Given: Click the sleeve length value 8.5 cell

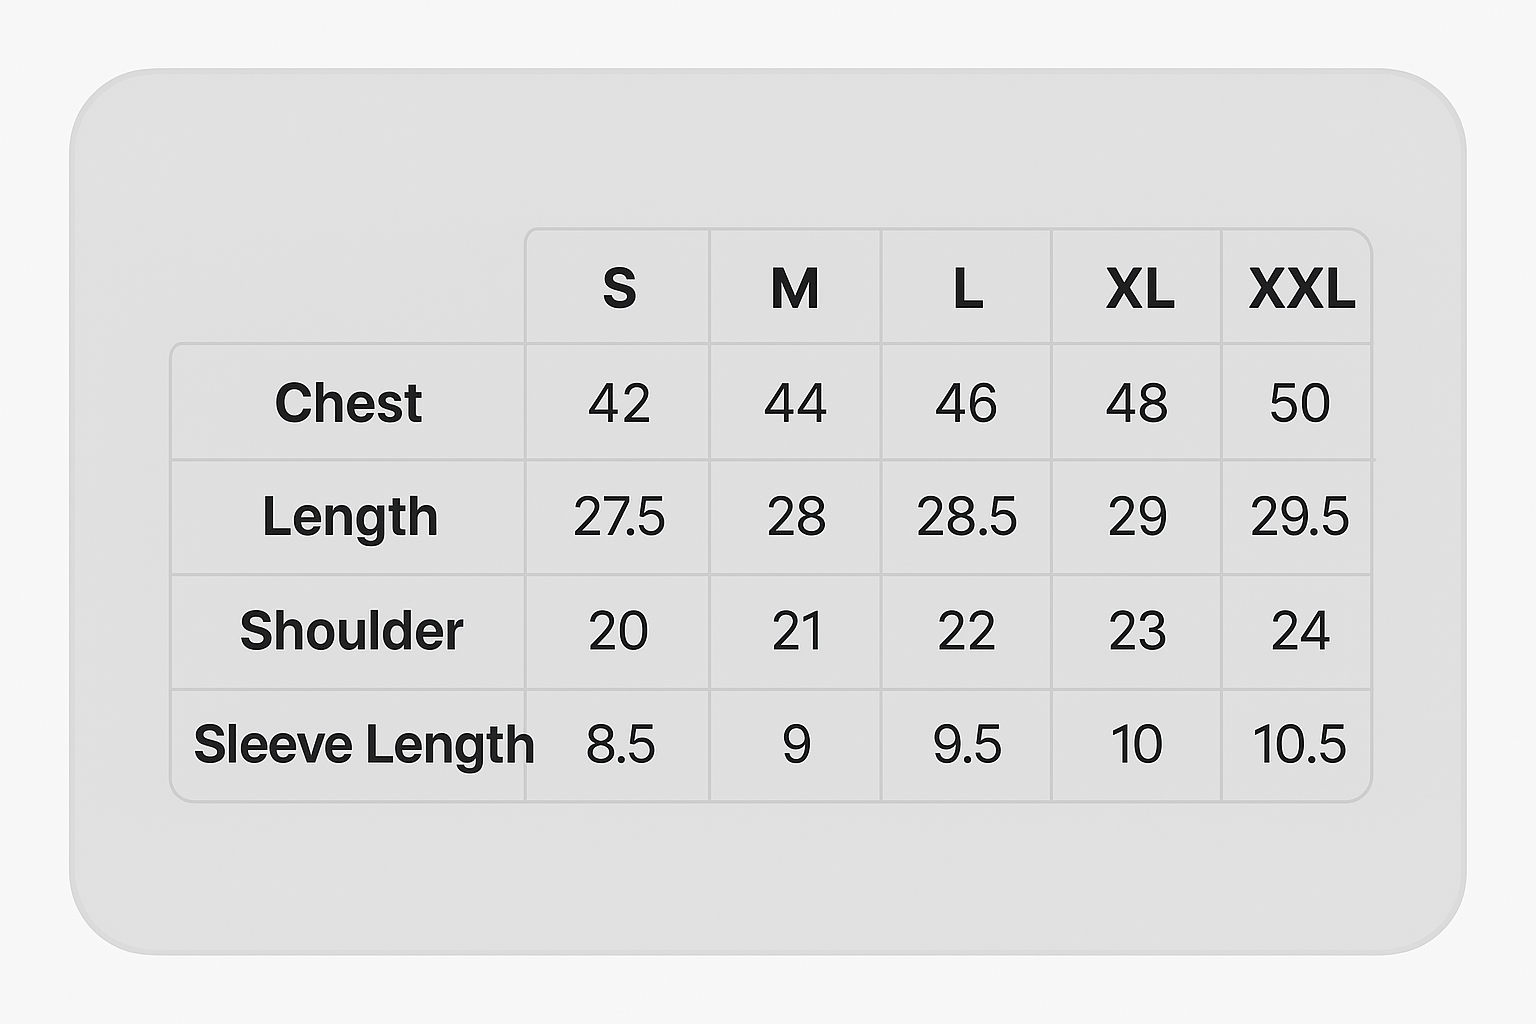Looking at the screenshot, I should (620, 745).
